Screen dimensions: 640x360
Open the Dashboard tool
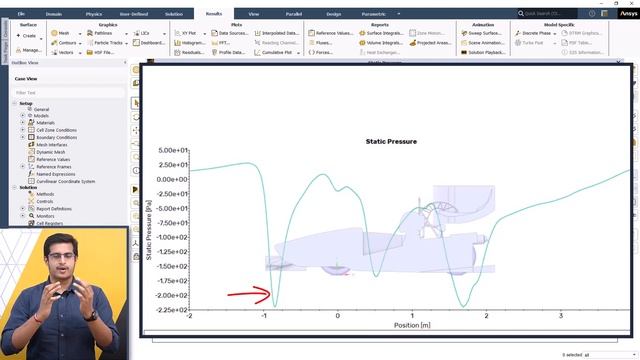click(x=149, y=43)
